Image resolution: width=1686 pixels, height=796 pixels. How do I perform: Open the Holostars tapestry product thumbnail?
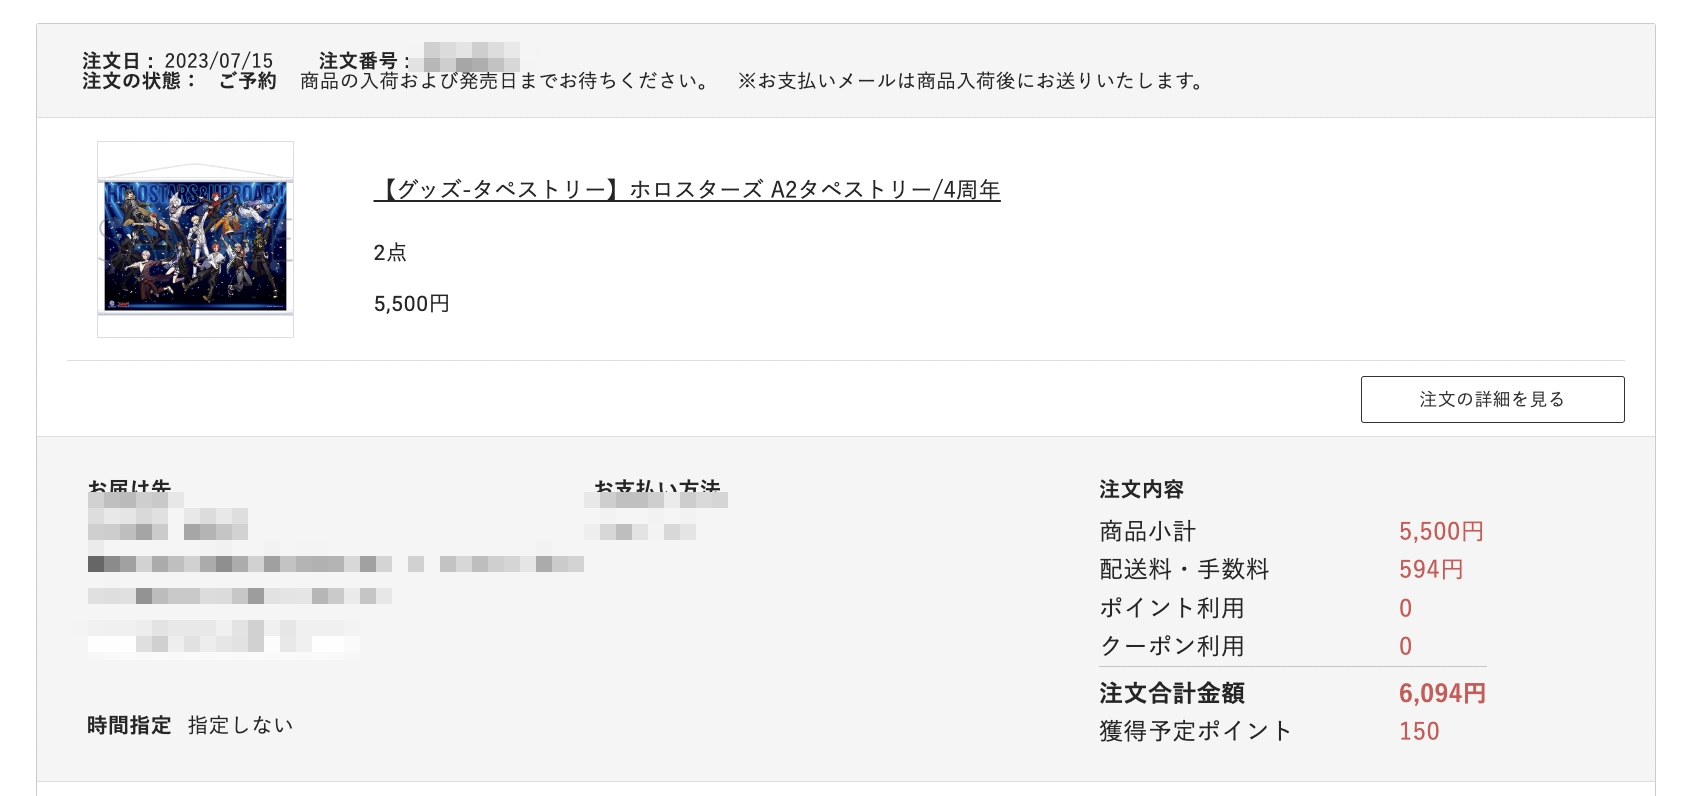[x=195, y=239]
